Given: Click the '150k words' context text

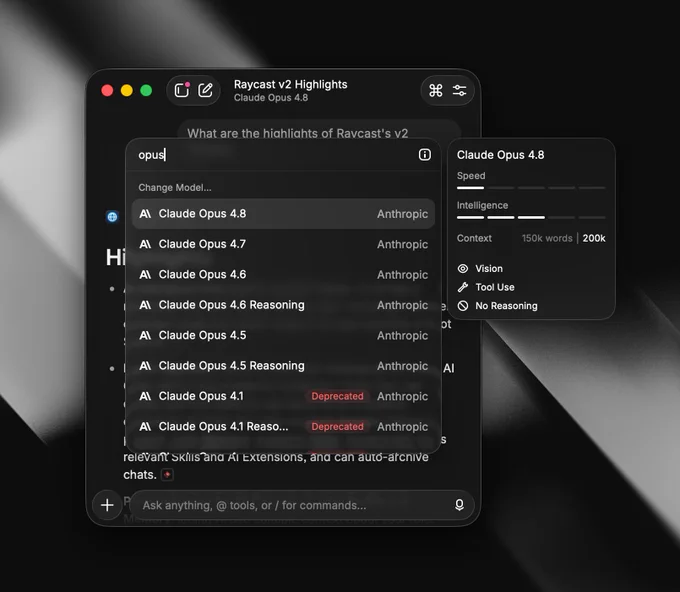Looking at the screenshot, I should coord(547,238).
